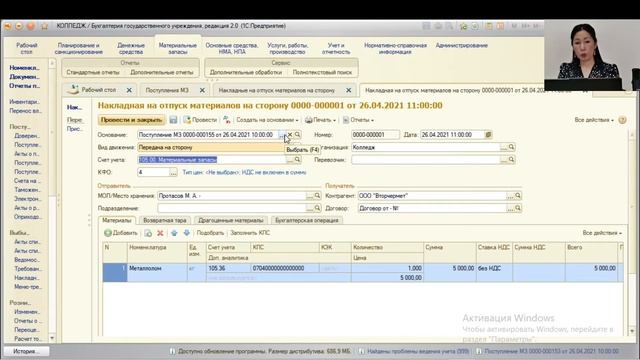Image resolution: width=640 pixels, height=360 pixels.
Task: Open МОЛ/Место хранения magnifier icon
Action: [317, 196]
